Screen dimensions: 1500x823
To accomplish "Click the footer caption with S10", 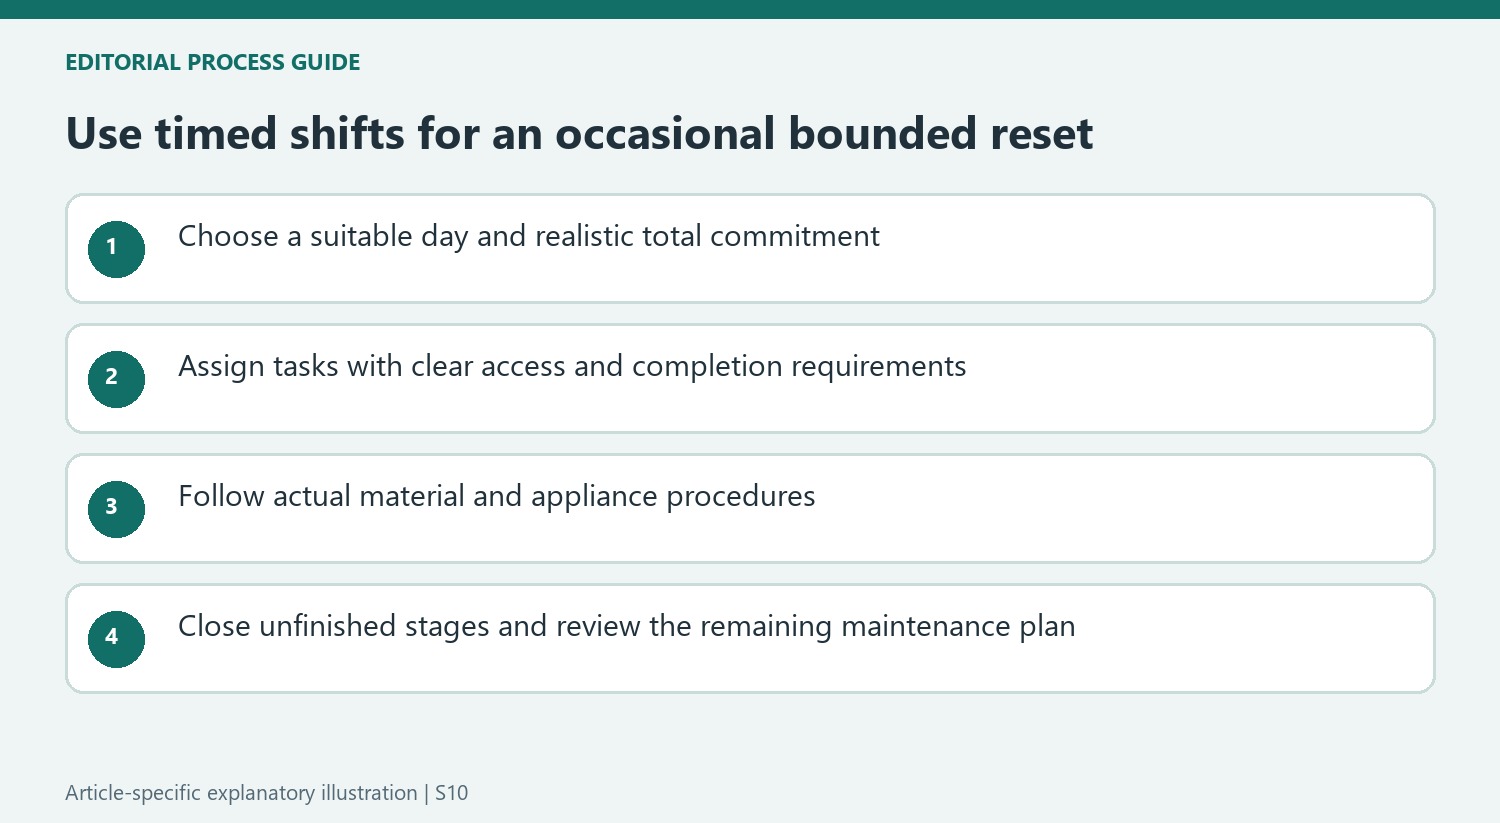I will click(x=267, y=793).
